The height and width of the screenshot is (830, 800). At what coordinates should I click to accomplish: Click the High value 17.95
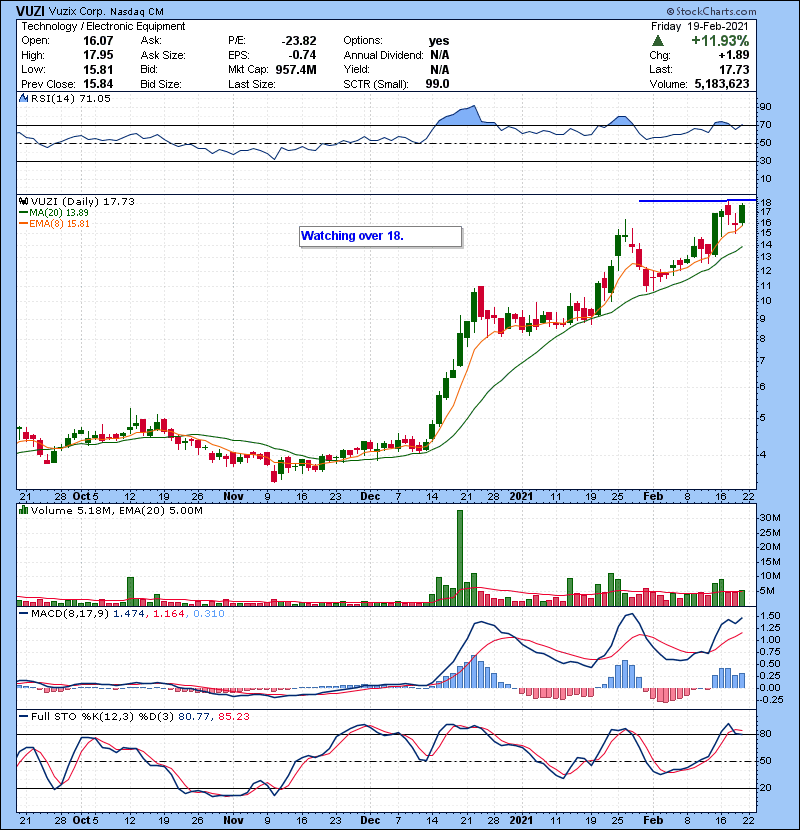pos(98,55)
